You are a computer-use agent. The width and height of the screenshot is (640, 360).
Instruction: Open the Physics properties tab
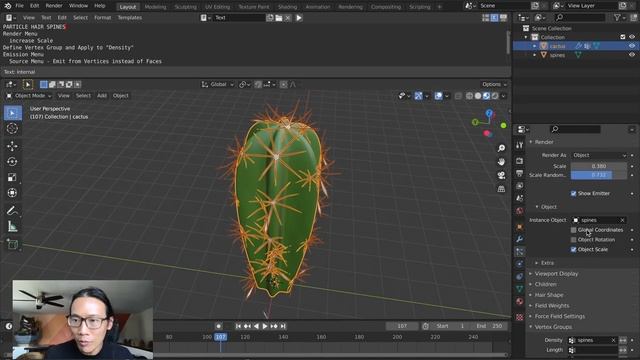[520, 264]
